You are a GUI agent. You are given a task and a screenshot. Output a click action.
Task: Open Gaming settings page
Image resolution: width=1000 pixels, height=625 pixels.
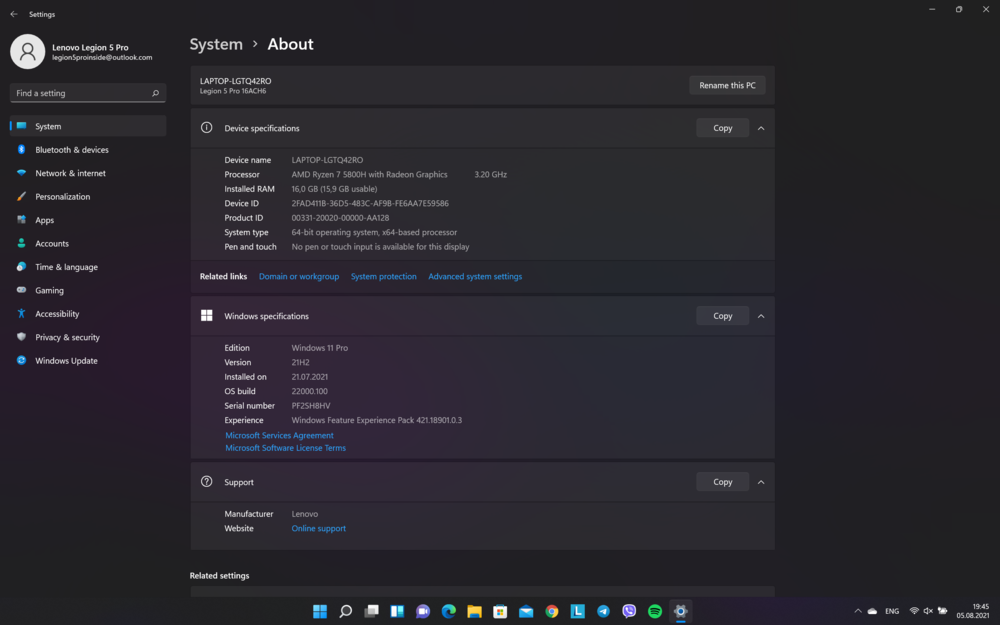coord(88,290)
